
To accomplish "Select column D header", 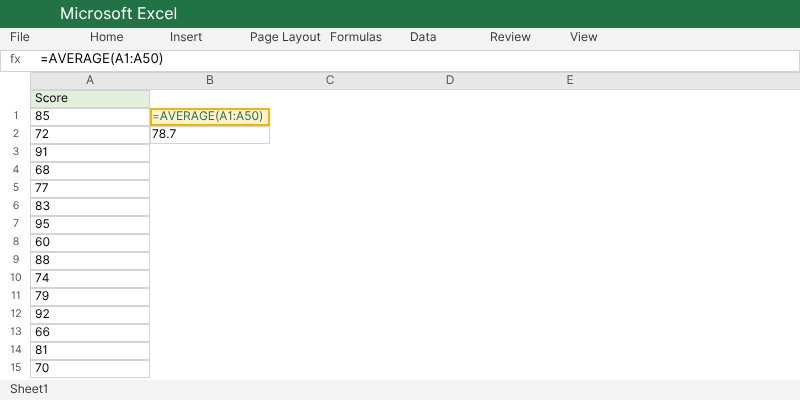I will [449, 81].
